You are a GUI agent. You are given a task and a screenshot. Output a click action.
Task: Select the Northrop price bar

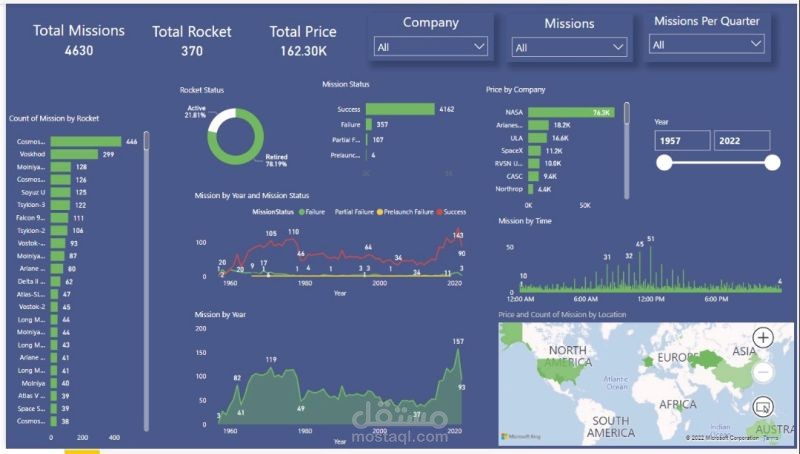(531, 189)
